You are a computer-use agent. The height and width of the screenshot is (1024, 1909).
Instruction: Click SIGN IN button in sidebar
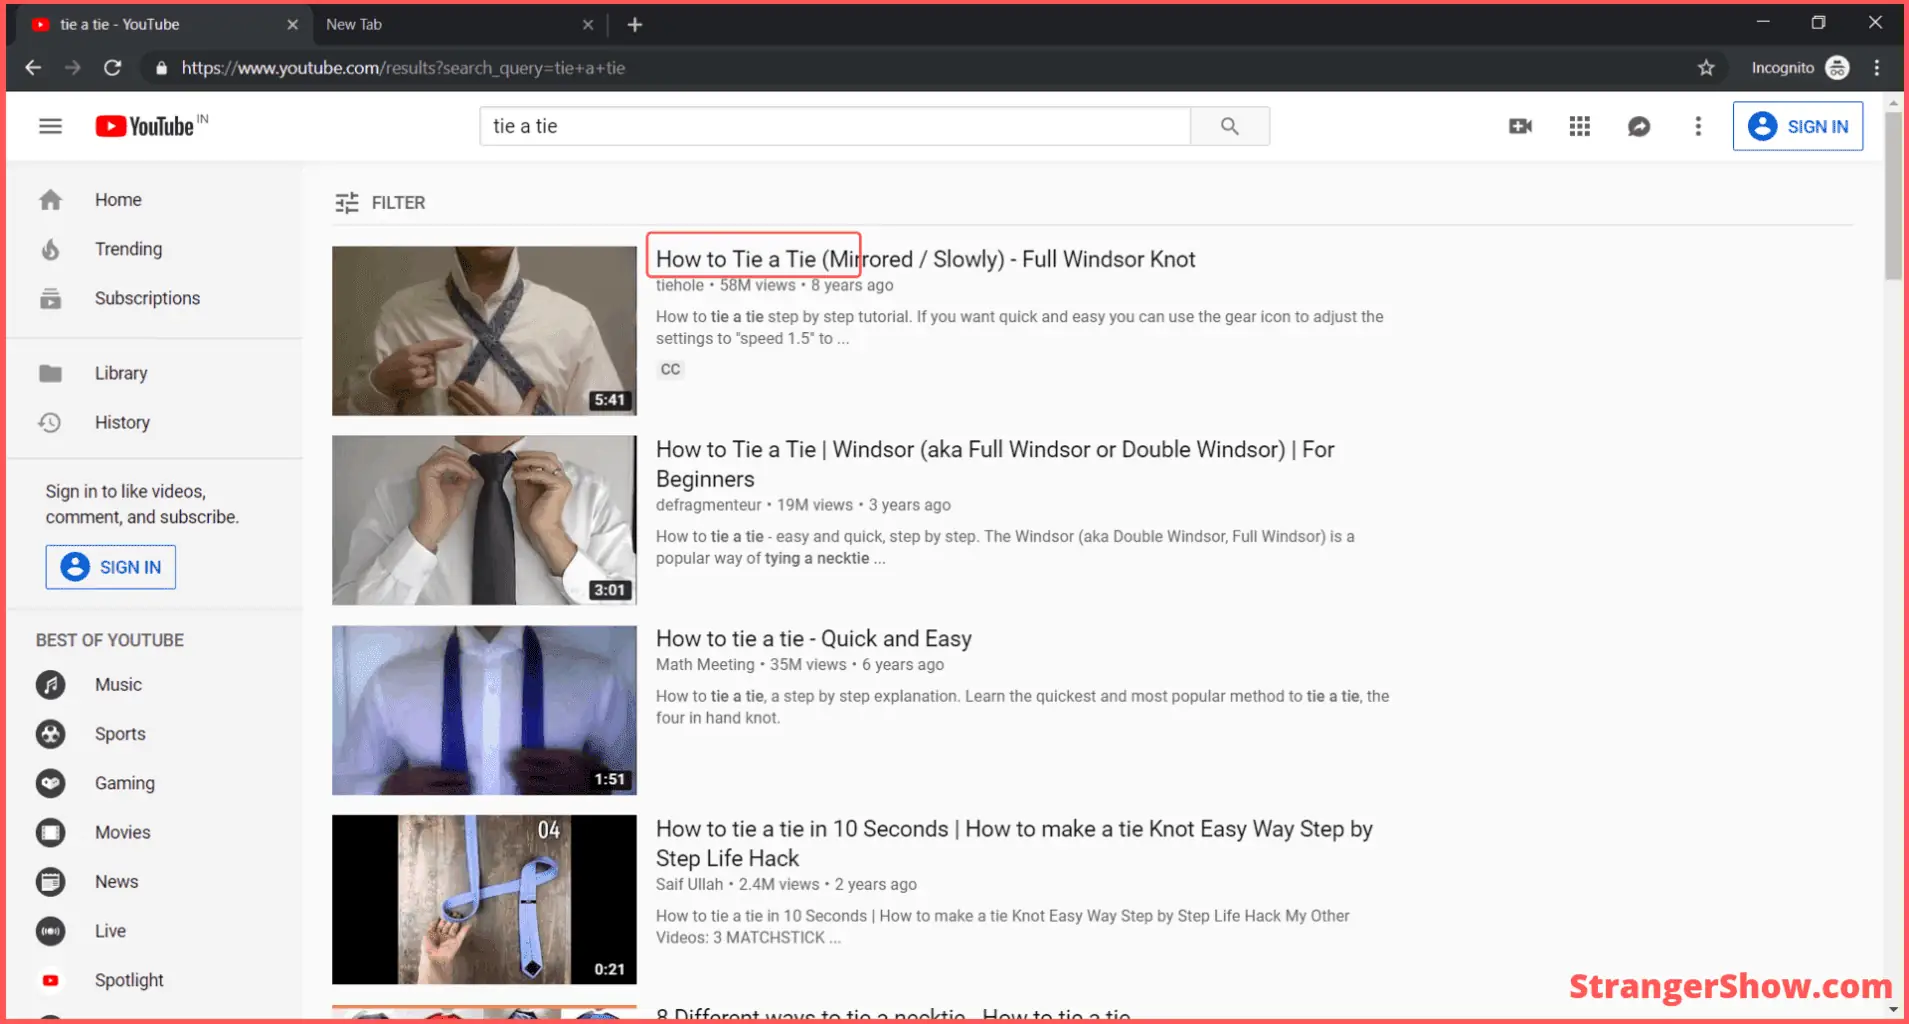[x=110, y=567]
